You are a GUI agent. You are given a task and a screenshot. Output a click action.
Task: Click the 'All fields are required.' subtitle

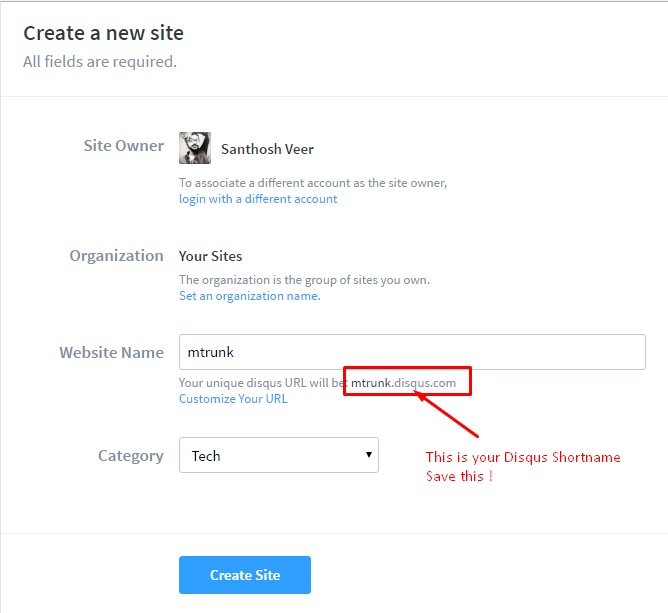[x=100, y=62]
